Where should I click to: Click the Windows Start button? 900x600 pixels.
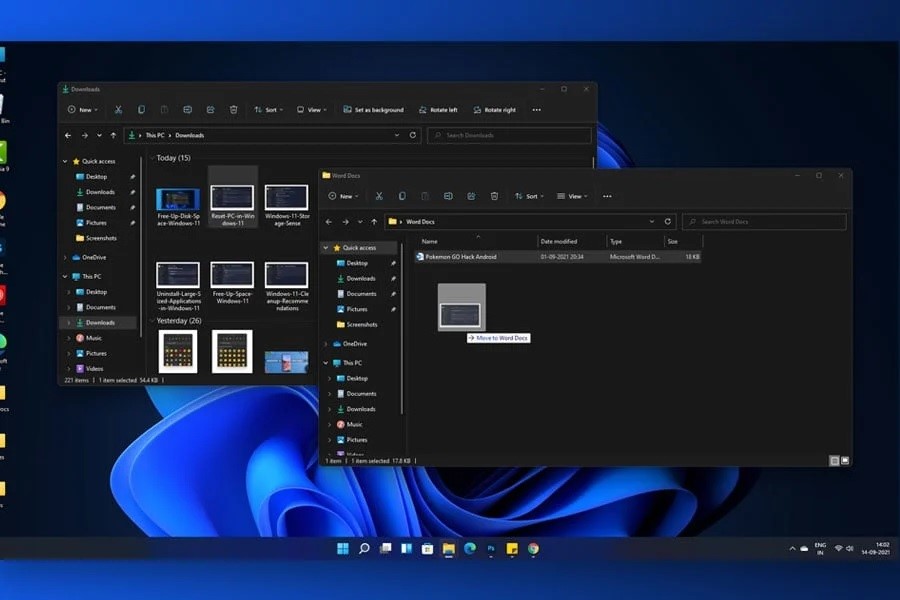(x=343, y=549)
